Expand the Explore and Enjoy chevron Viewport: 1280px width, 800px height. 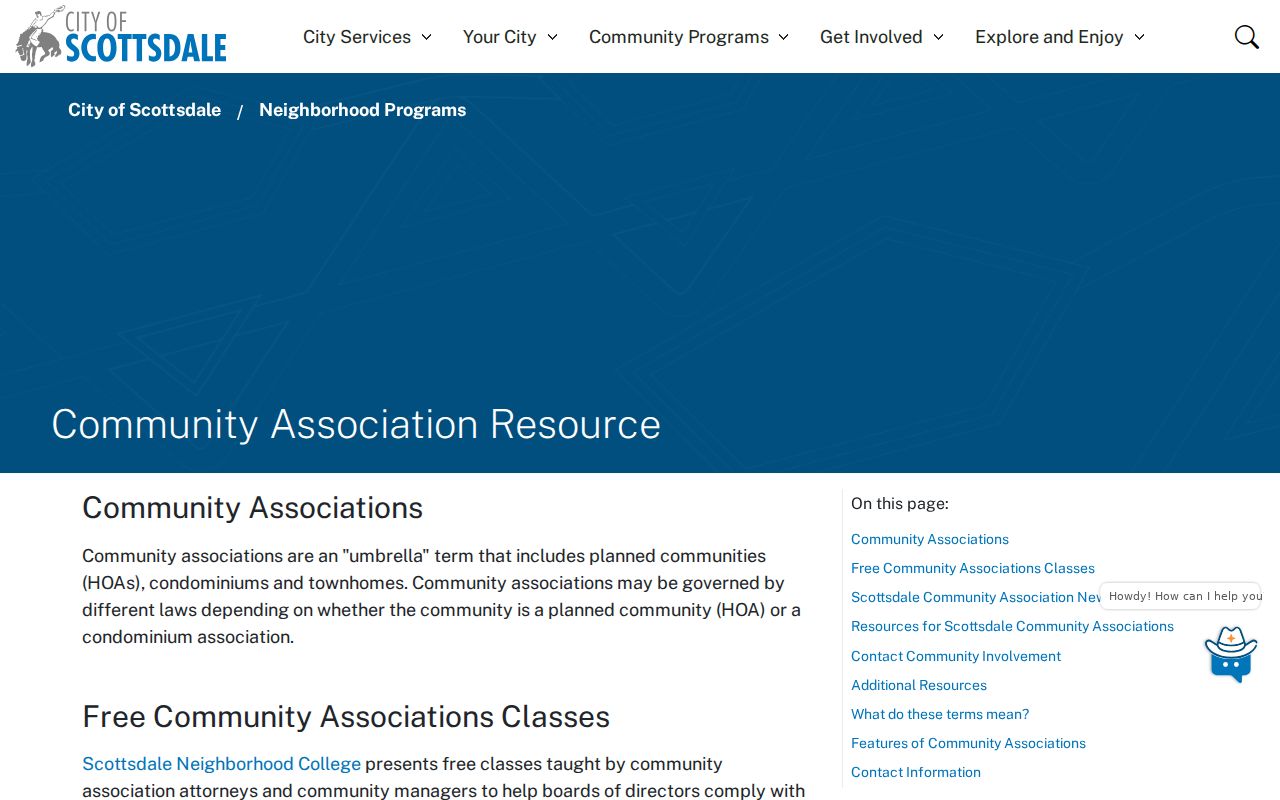(x=1139, y=37)
